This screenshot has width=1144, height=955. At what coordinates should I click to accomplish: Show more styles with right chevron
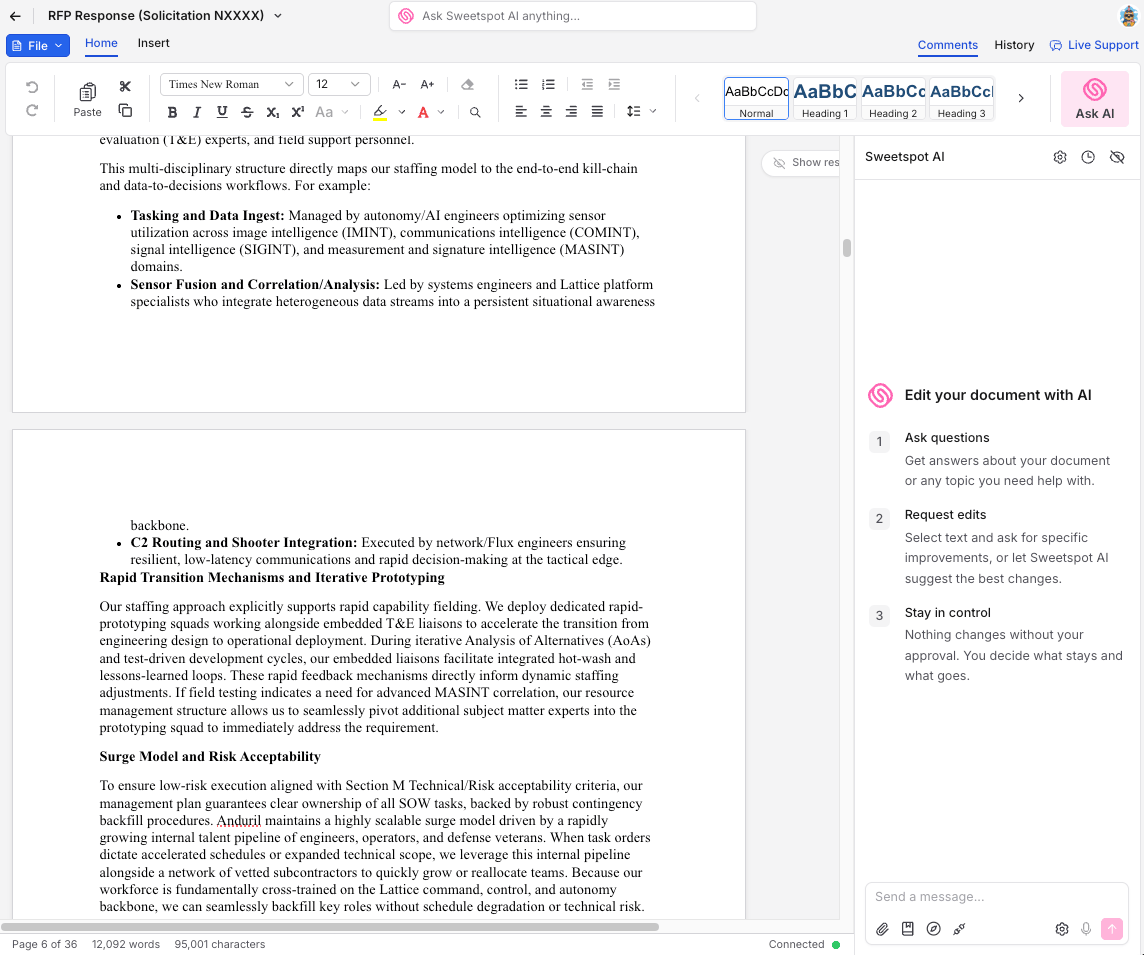[x=1021, y=98]
